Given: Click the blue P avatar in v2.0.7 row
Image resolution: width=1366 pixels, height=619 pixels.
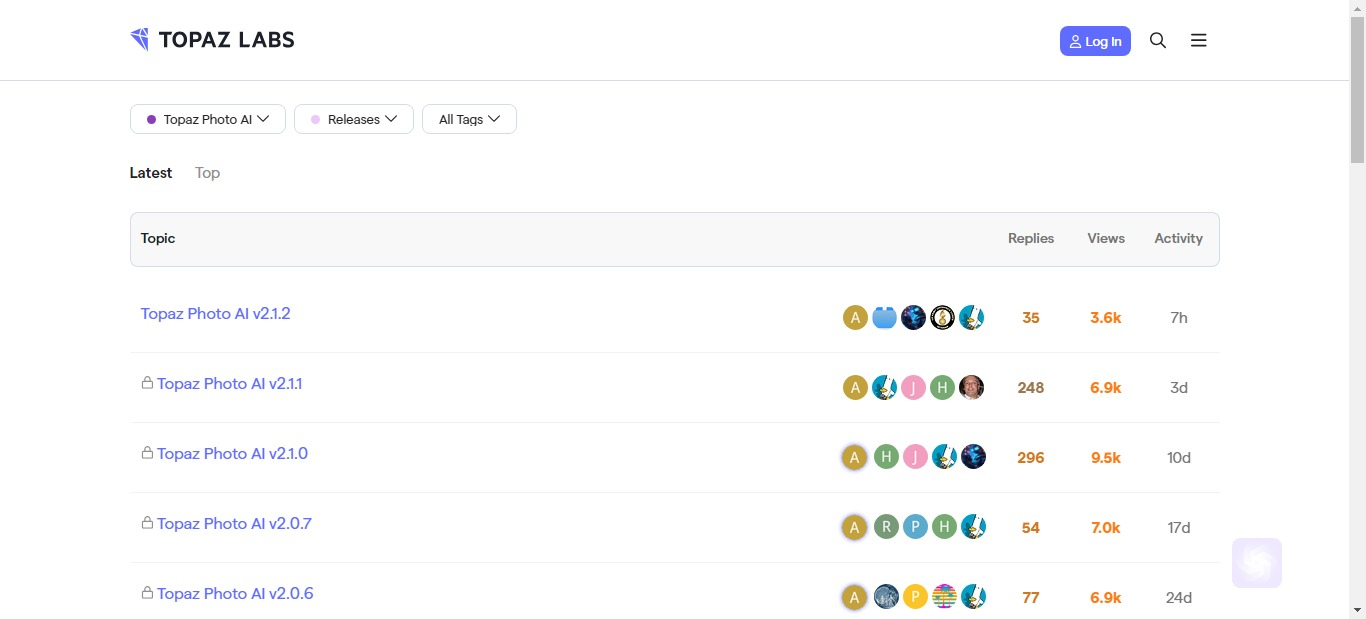Looking at the screenshot, I should coord(915,528).
